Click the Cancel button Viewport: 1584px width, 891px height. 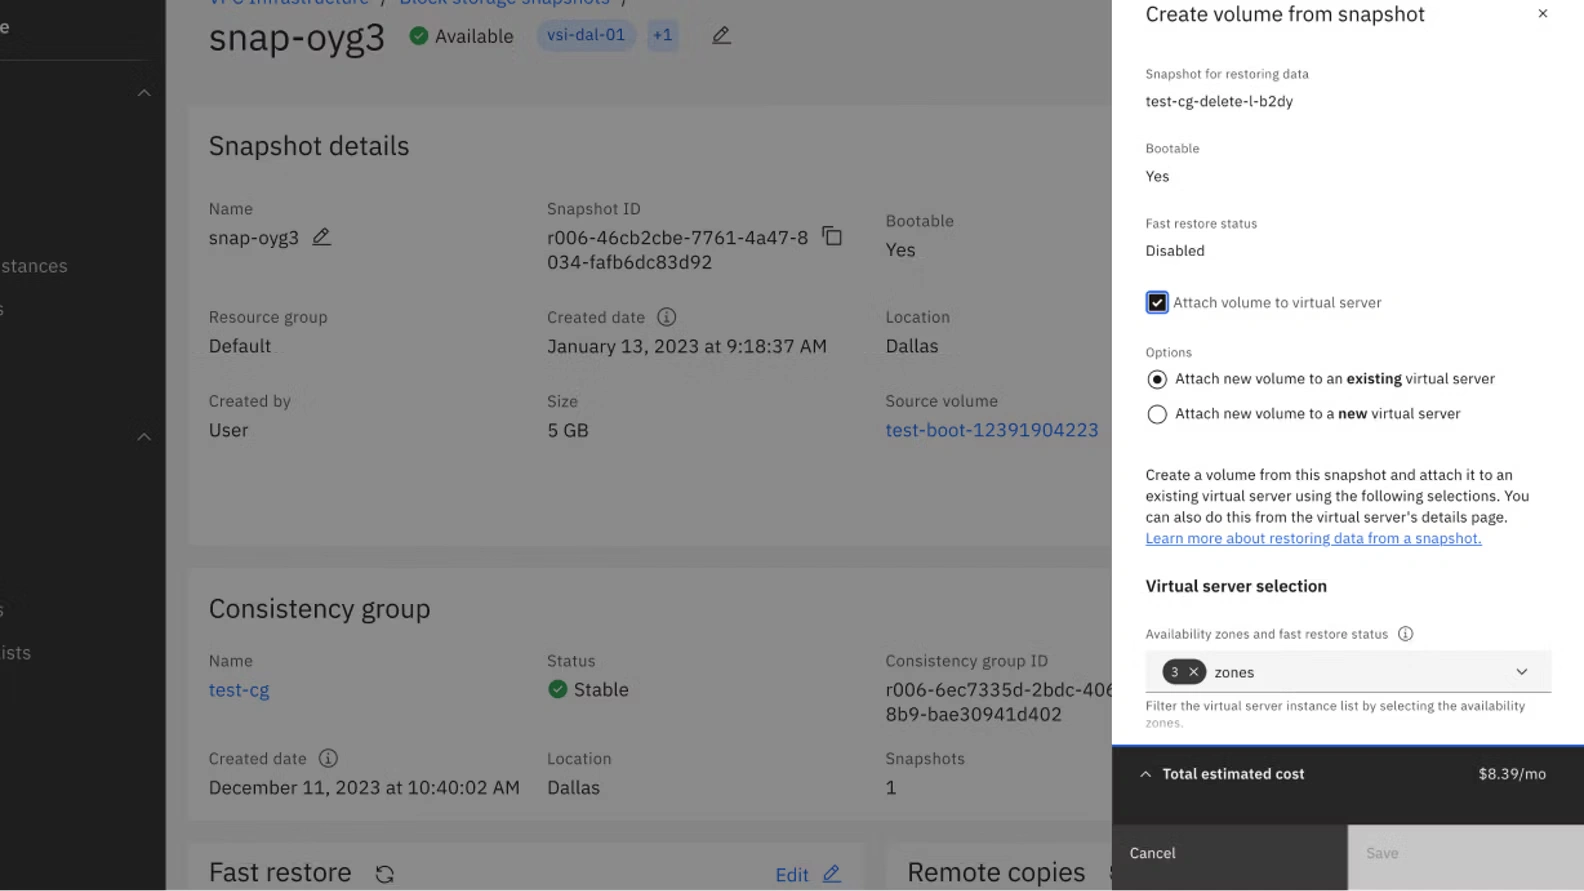1153,853
